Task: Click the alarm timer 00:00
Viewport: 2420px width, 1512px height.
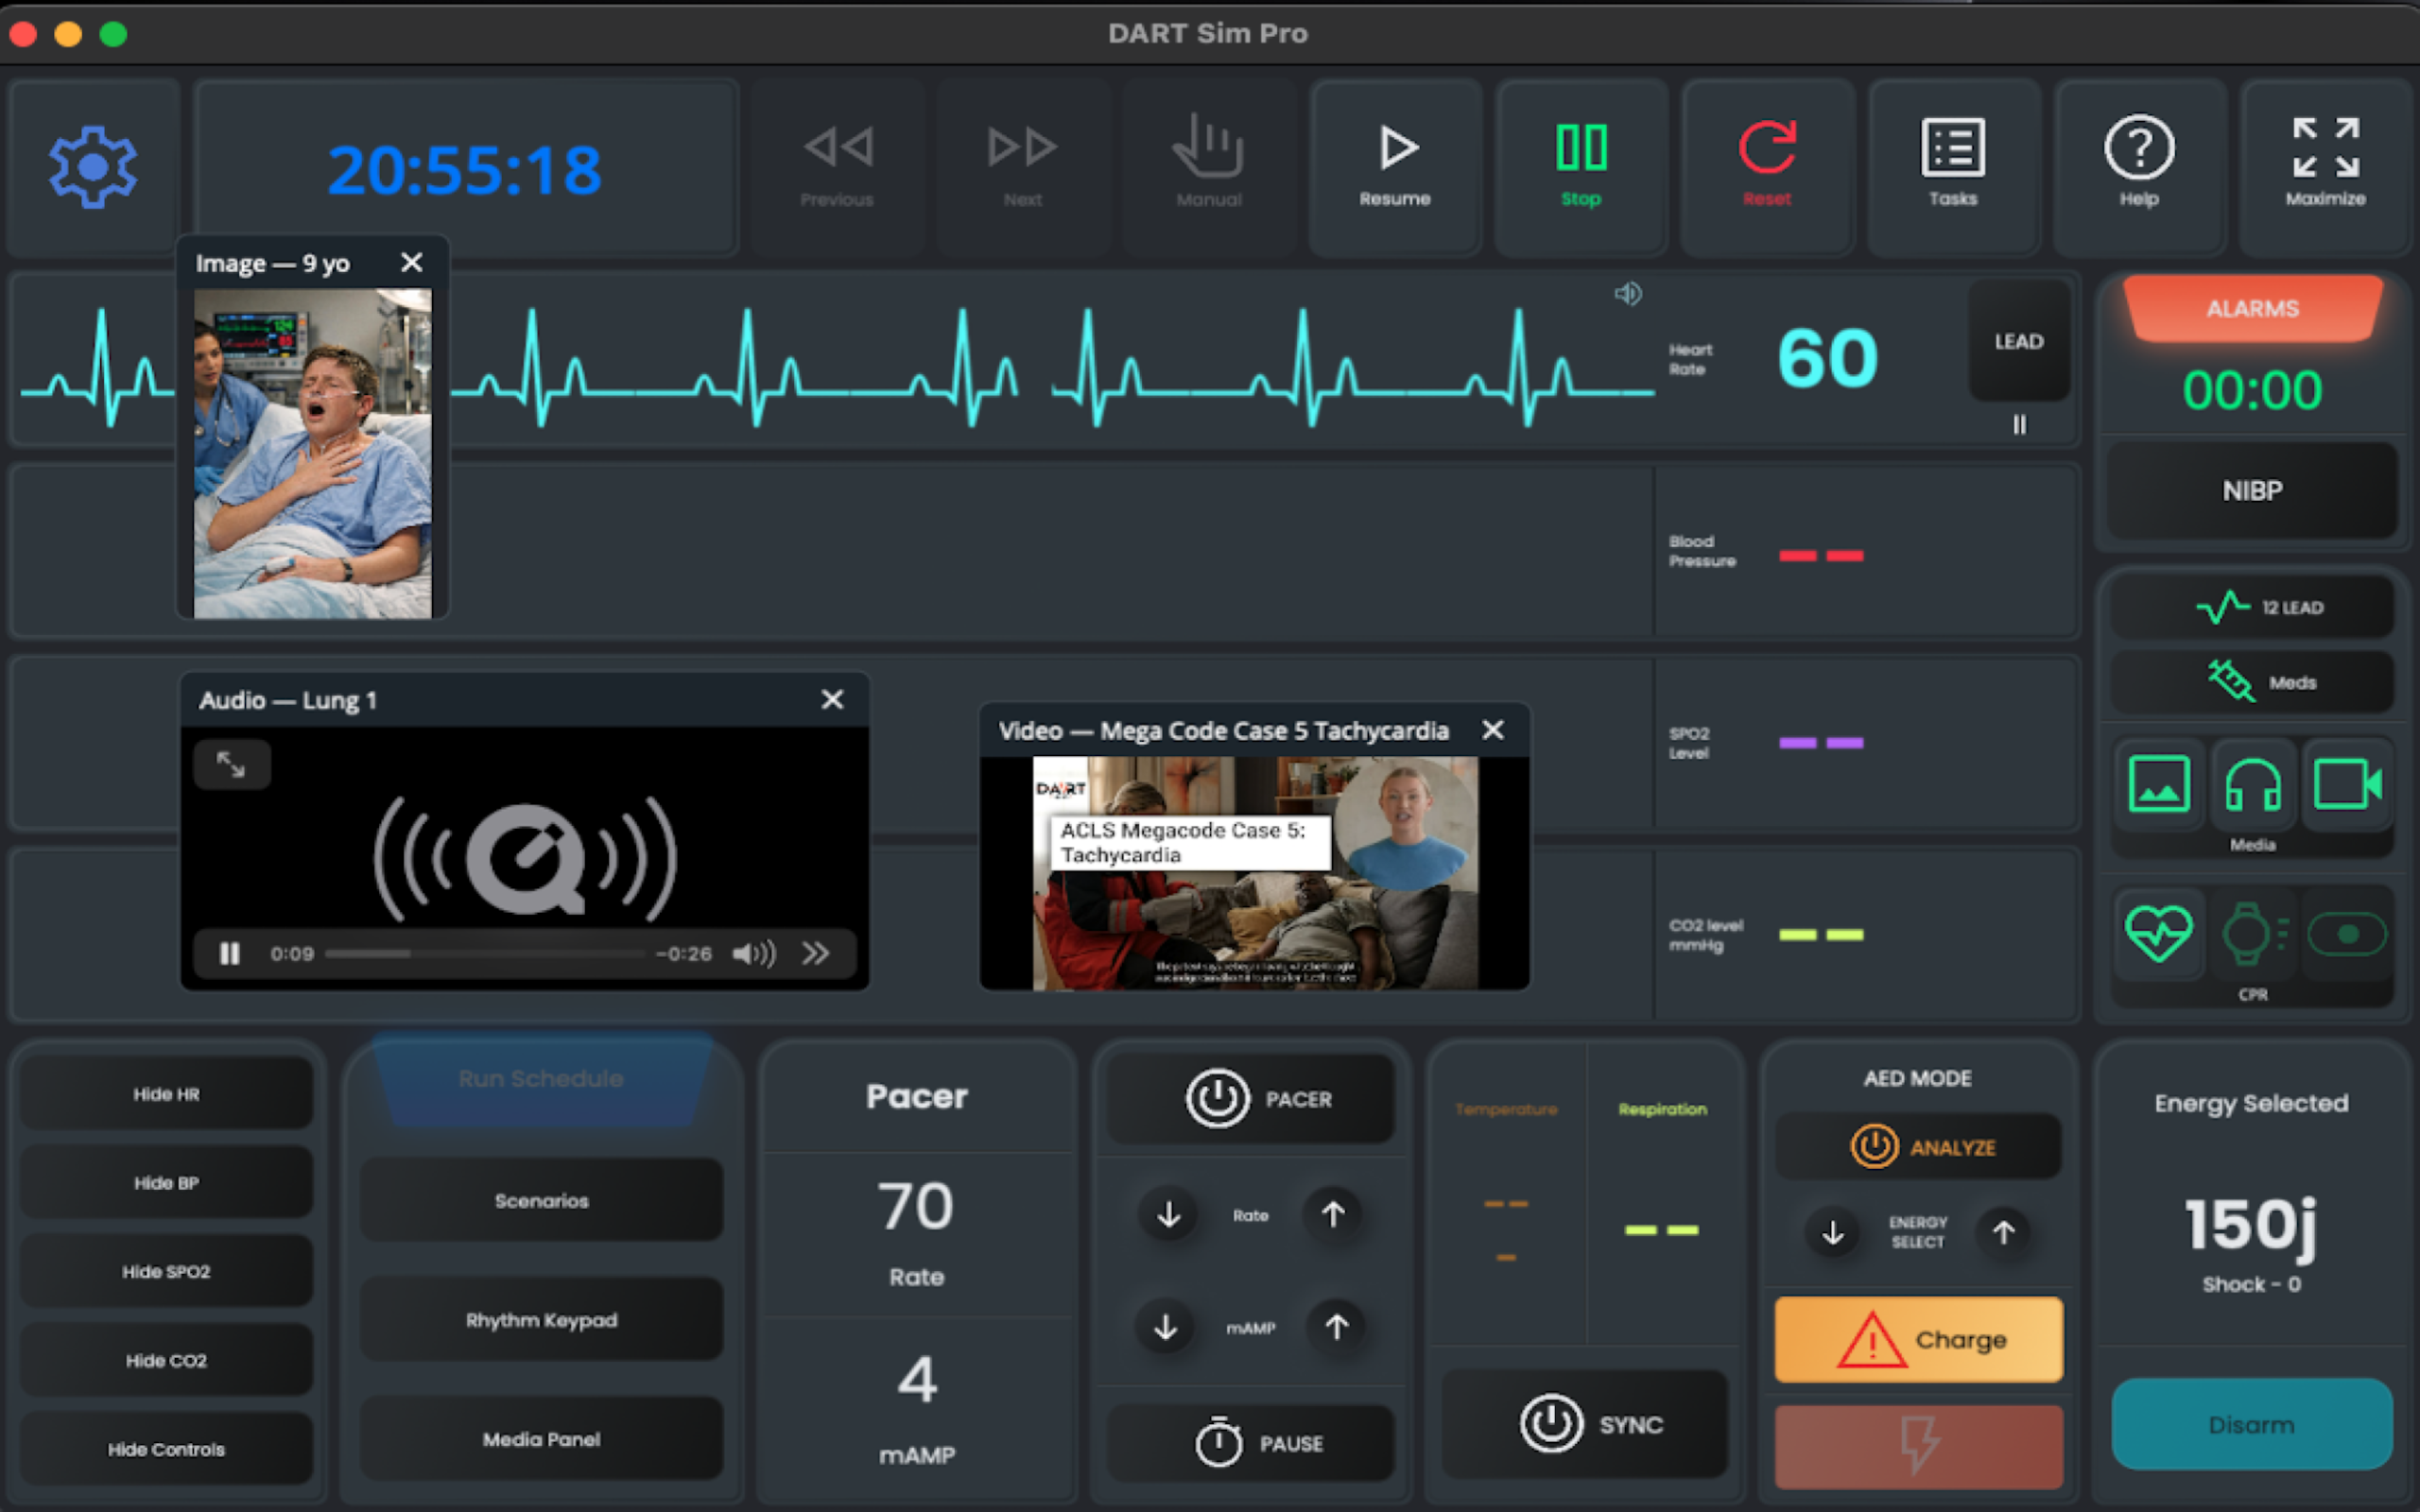Action: [2252, 390]
